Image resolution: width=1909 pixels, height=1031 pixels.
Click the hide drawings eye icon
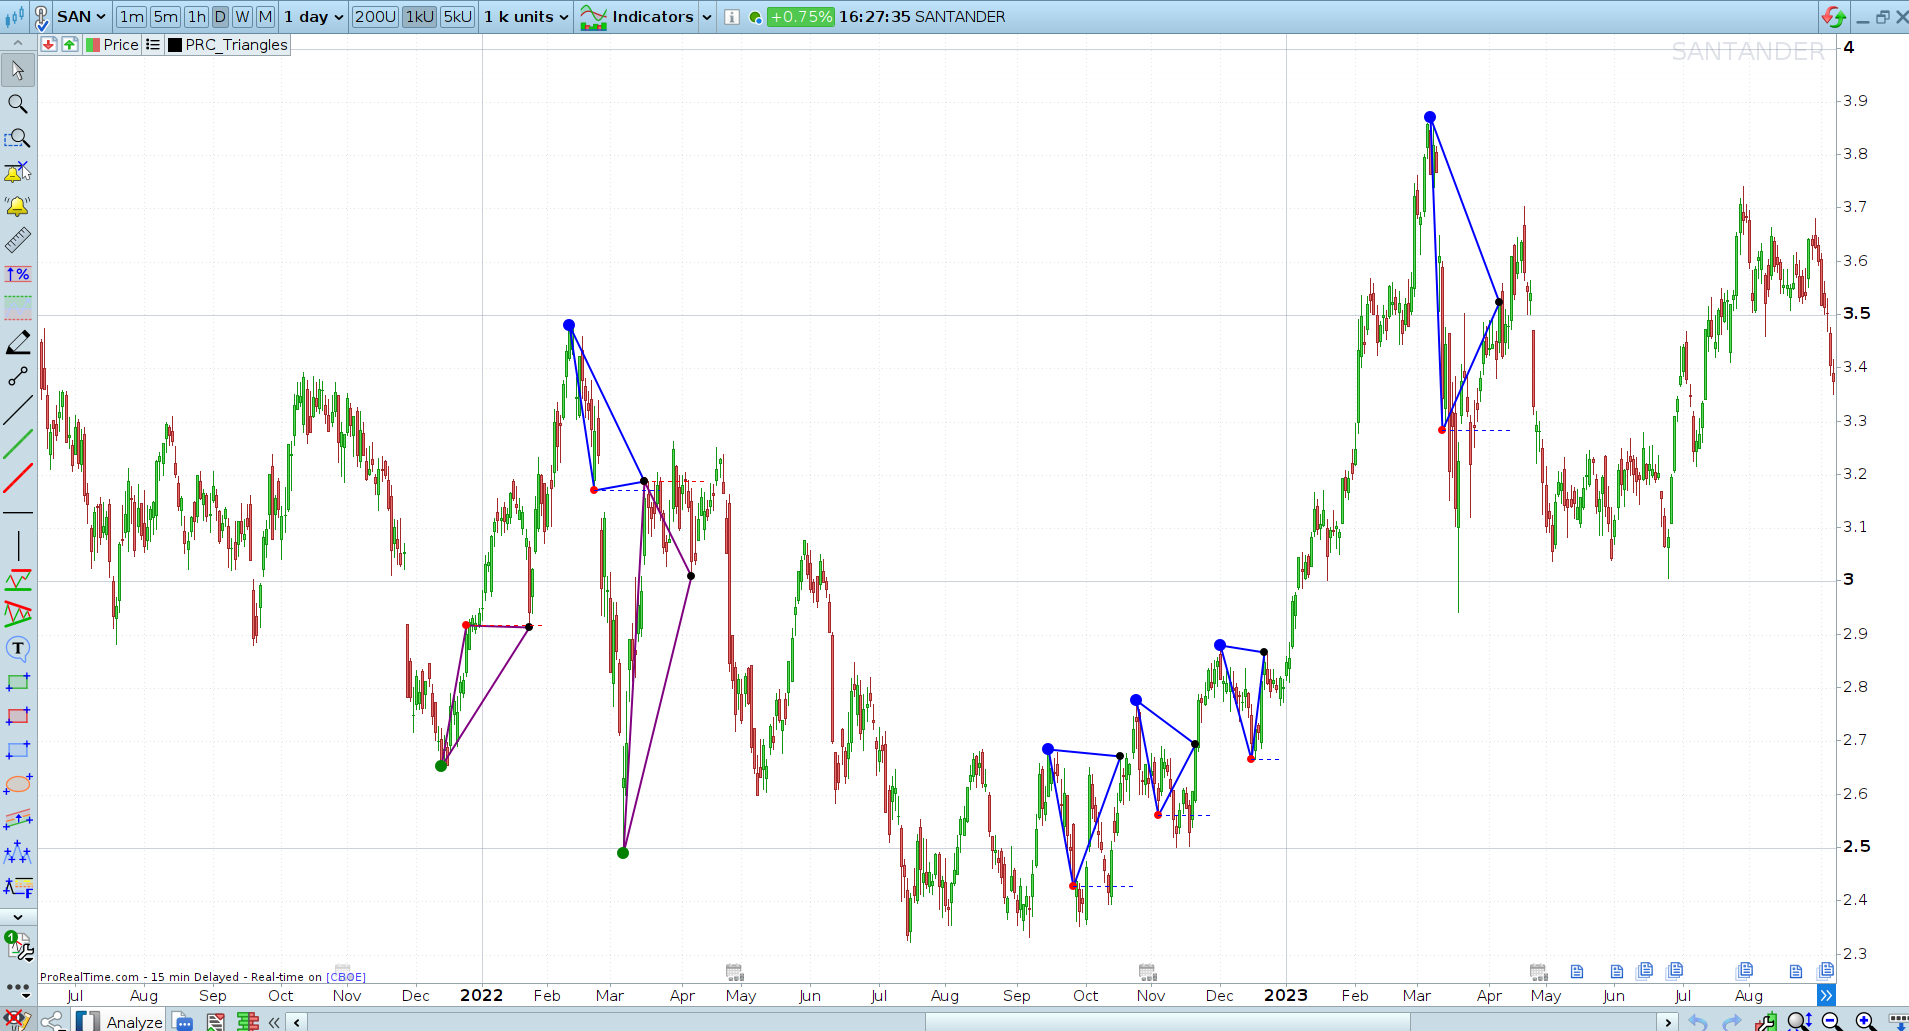[x=18, y=1021]
